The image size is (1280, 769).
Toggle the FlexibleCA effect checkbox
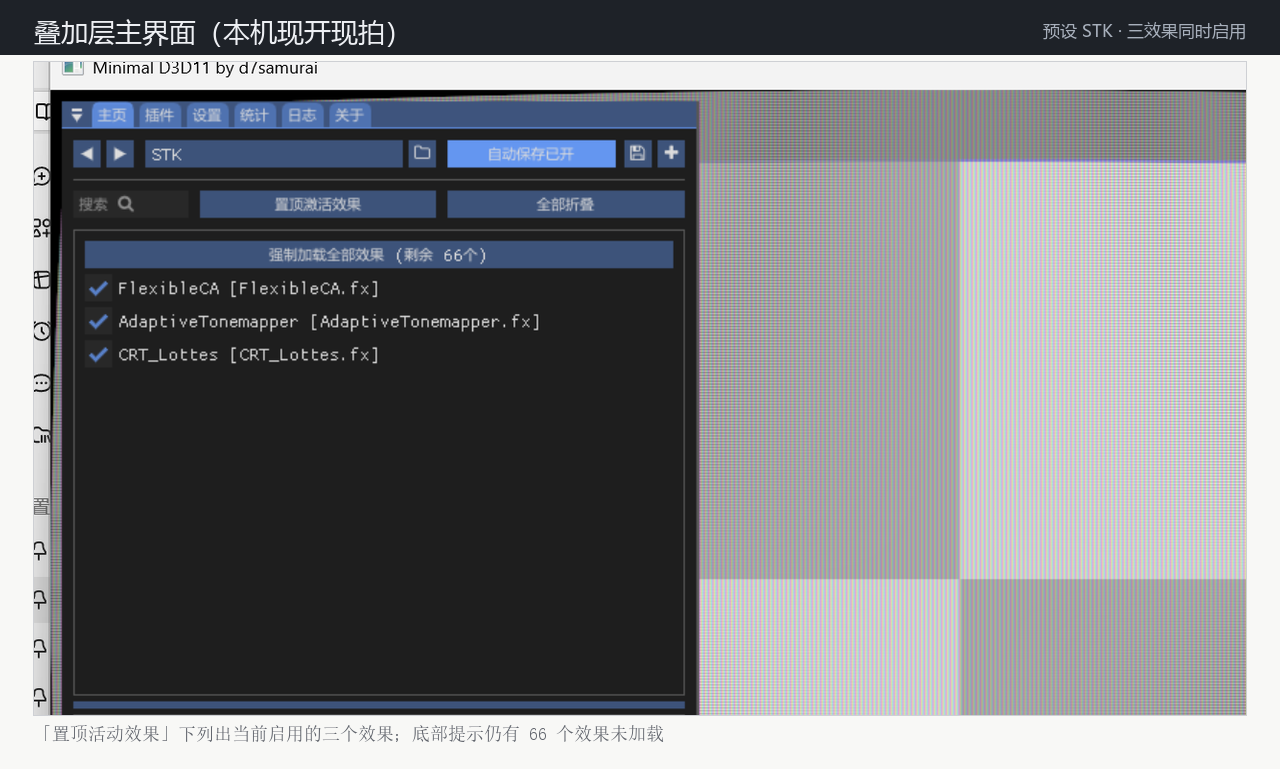[98, 288]
